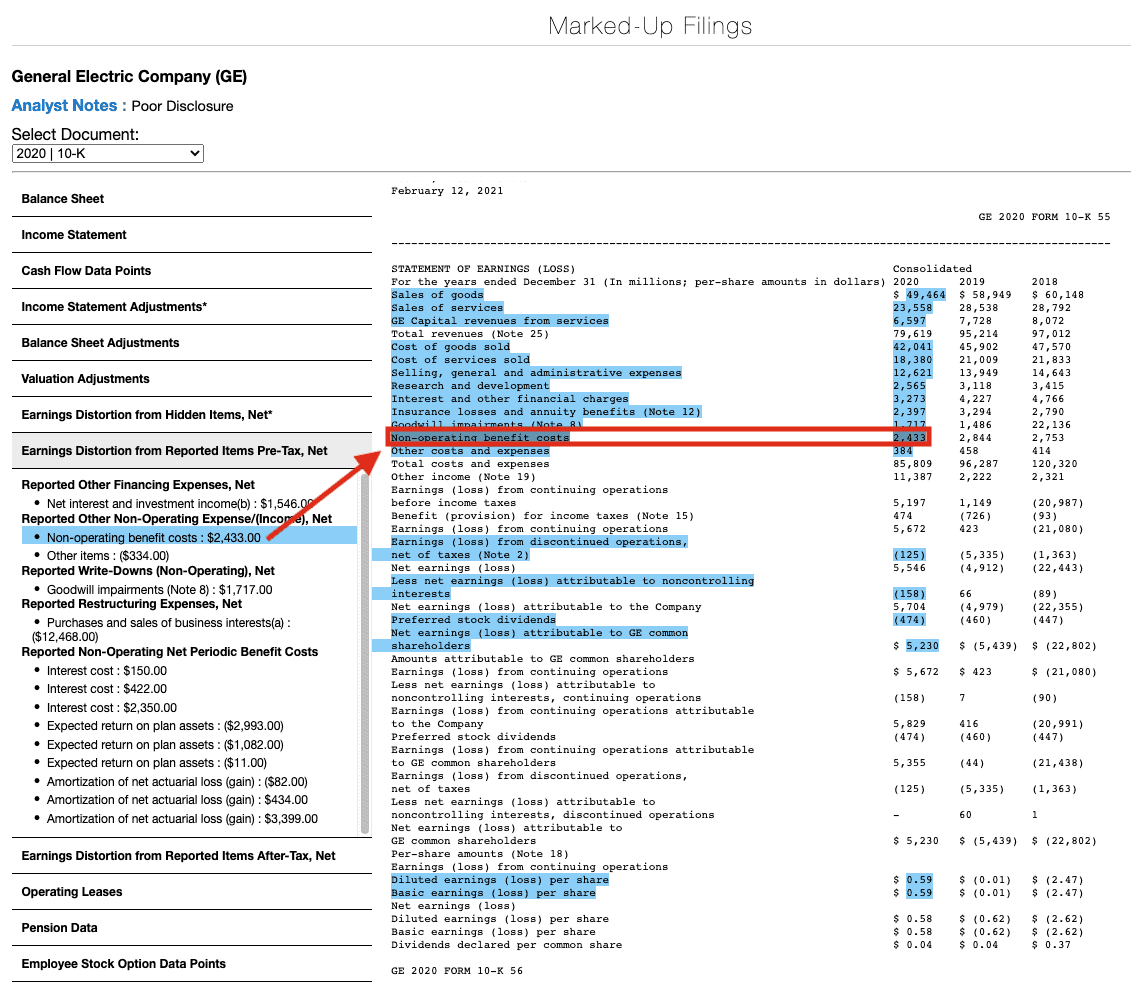Select Amortization of net actuarial loss : $3,399.00
Image resolution: width=1131 pixels, height=987 pixels.
coord(182,820)
